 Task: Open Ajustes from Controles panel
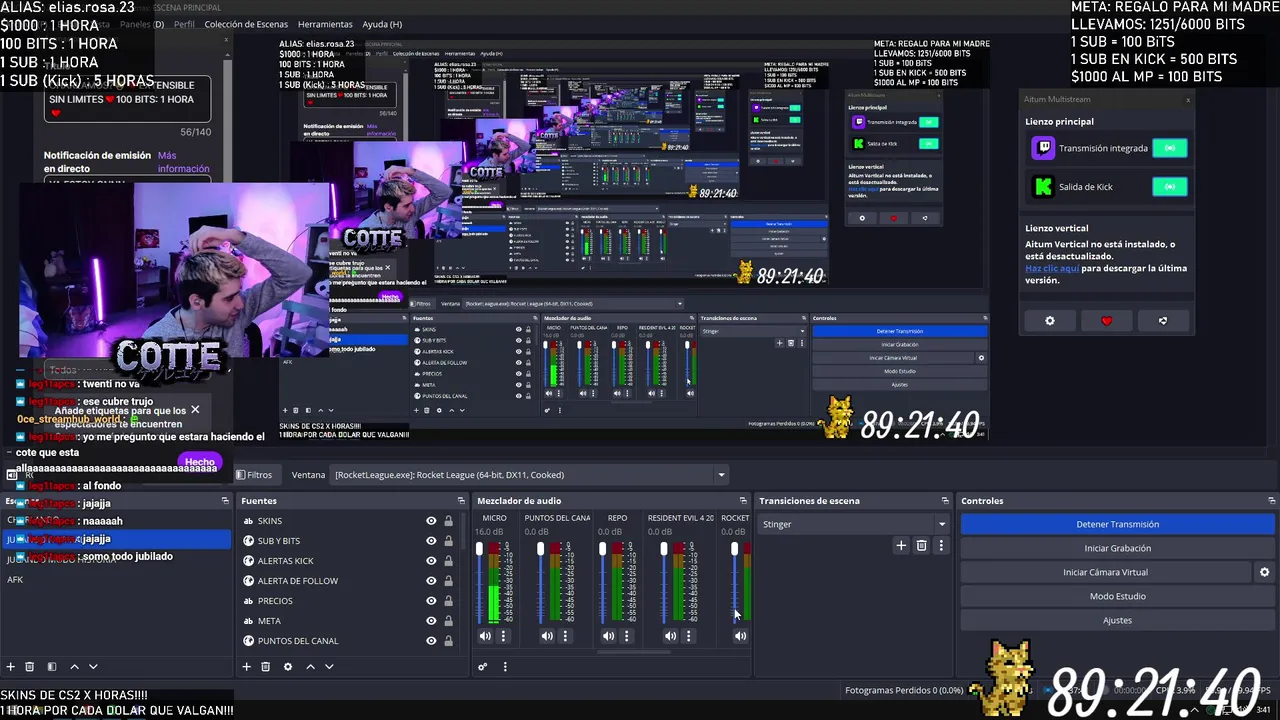(1117, 620)
